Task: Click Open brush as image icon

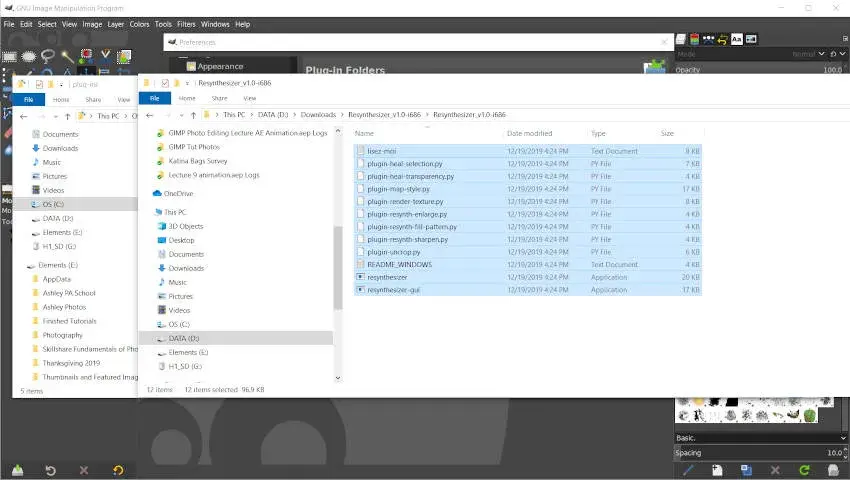Action: pyautogui.click(x=833, y=470)
